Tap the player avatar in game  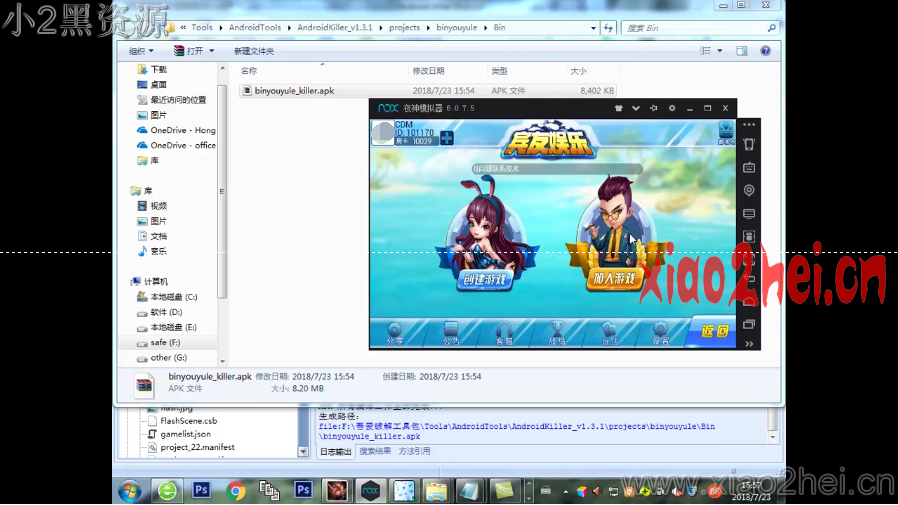click(x=383, y=133)
